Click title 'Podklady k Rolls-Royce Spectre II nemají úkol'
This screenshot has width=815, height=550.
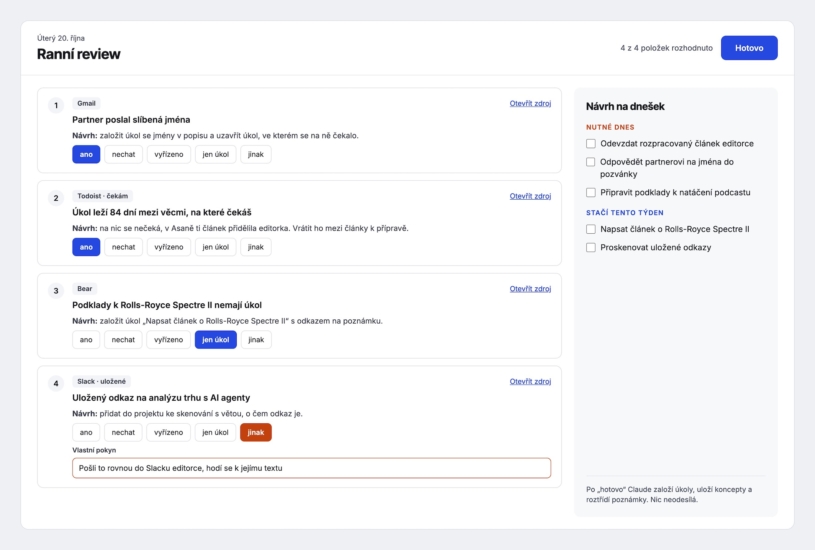pyautogui.click(x=167, y=305)
